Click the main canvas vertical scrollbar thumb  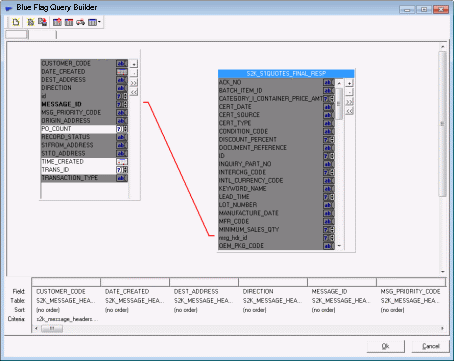443,124
